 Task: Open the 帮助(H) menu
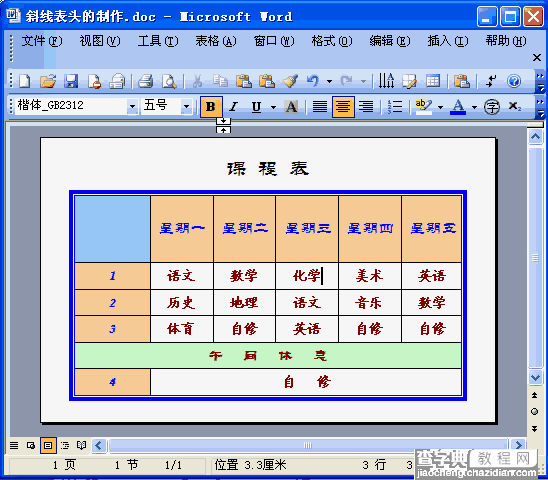click(x=506, y=41)
